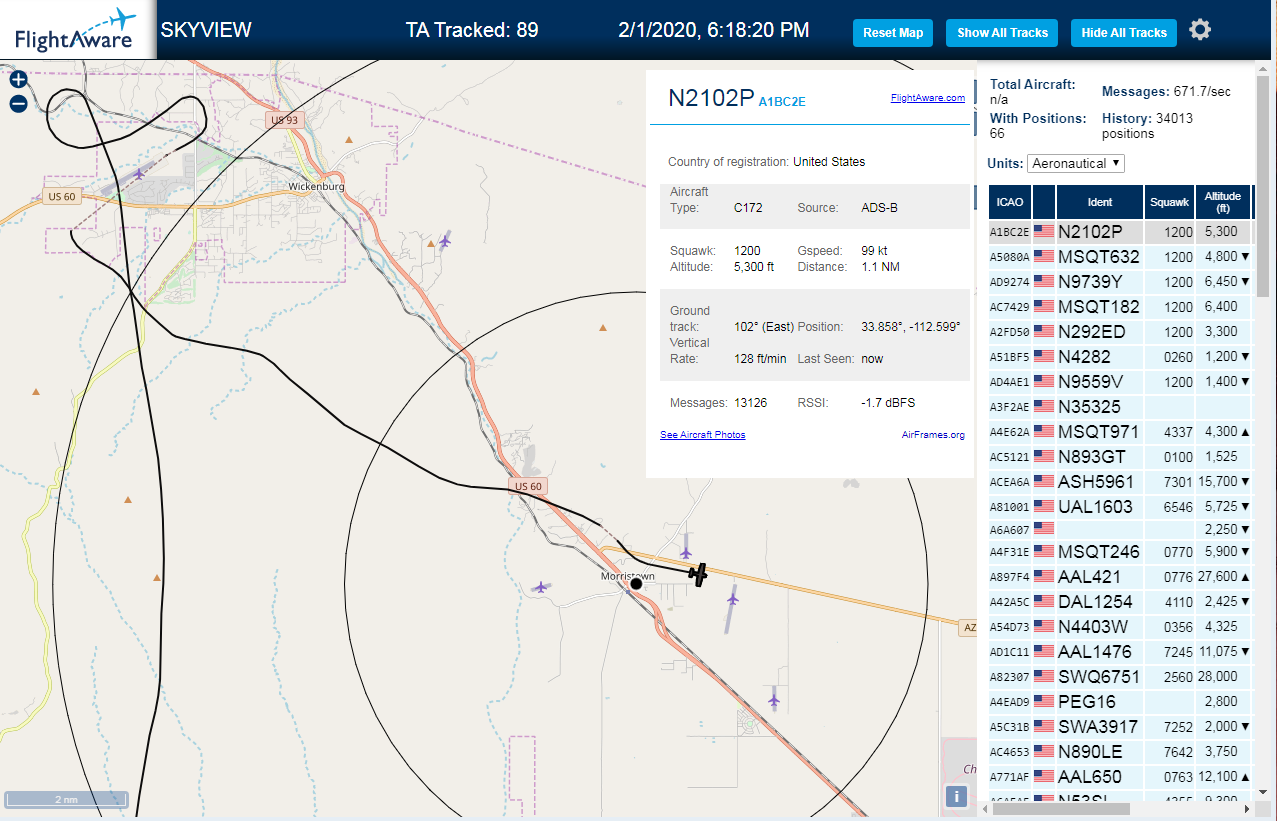1277x821 pixels.
Task: Open See Aircraft Photos link
Action: pyautogui.click(x=702, y=435)
